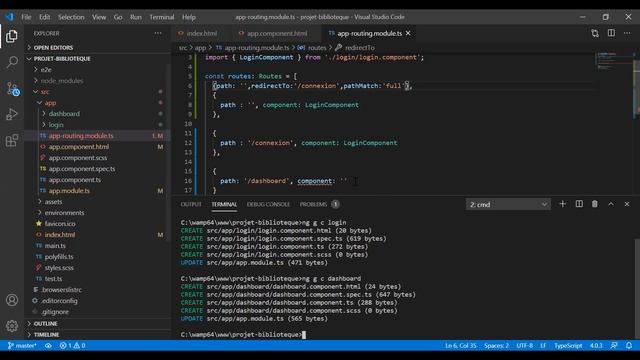Open the Search view icon
640x360 pixels.
[12, 62]
